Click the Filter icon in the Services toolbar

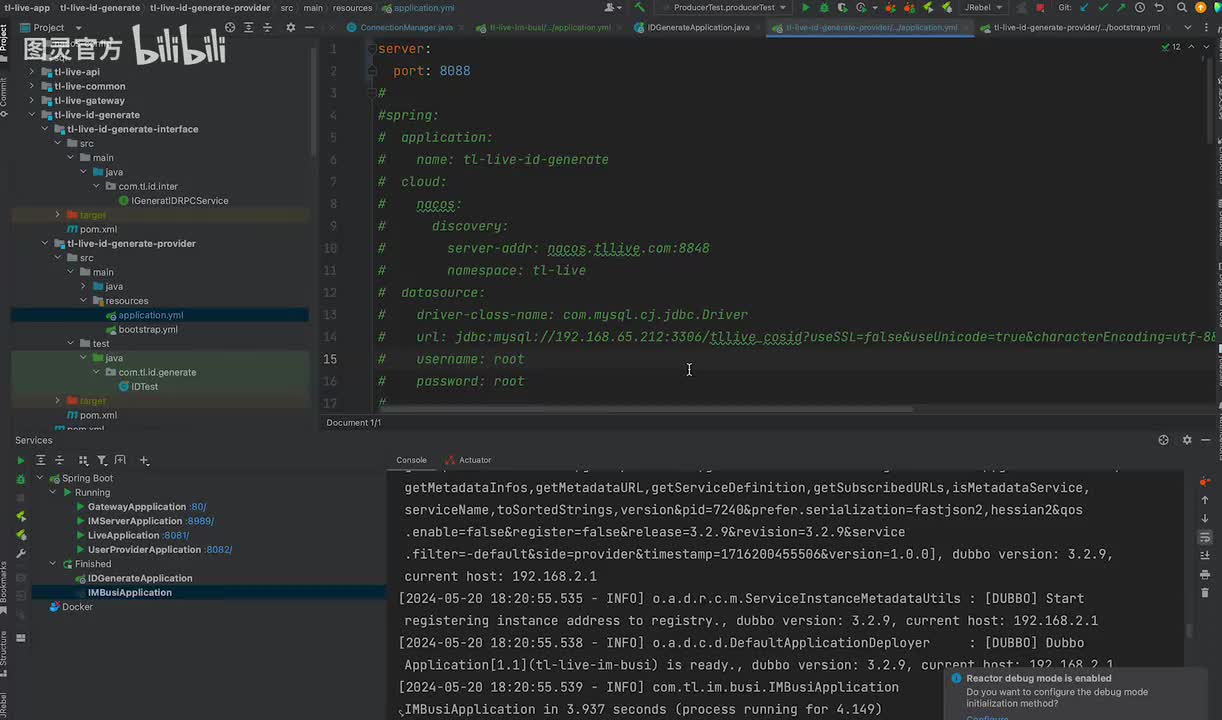tap(101, 460)
